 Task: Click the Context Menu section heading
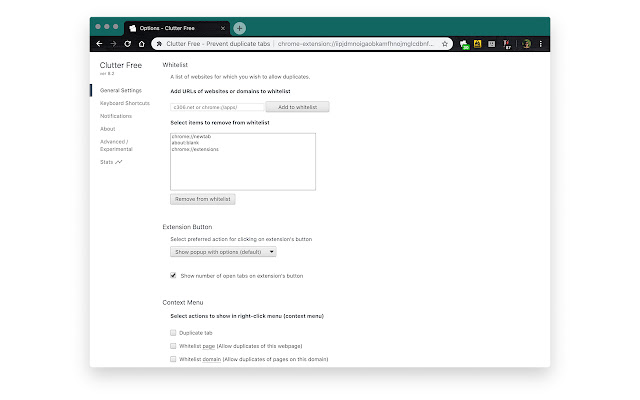click(x=183, y=302)
